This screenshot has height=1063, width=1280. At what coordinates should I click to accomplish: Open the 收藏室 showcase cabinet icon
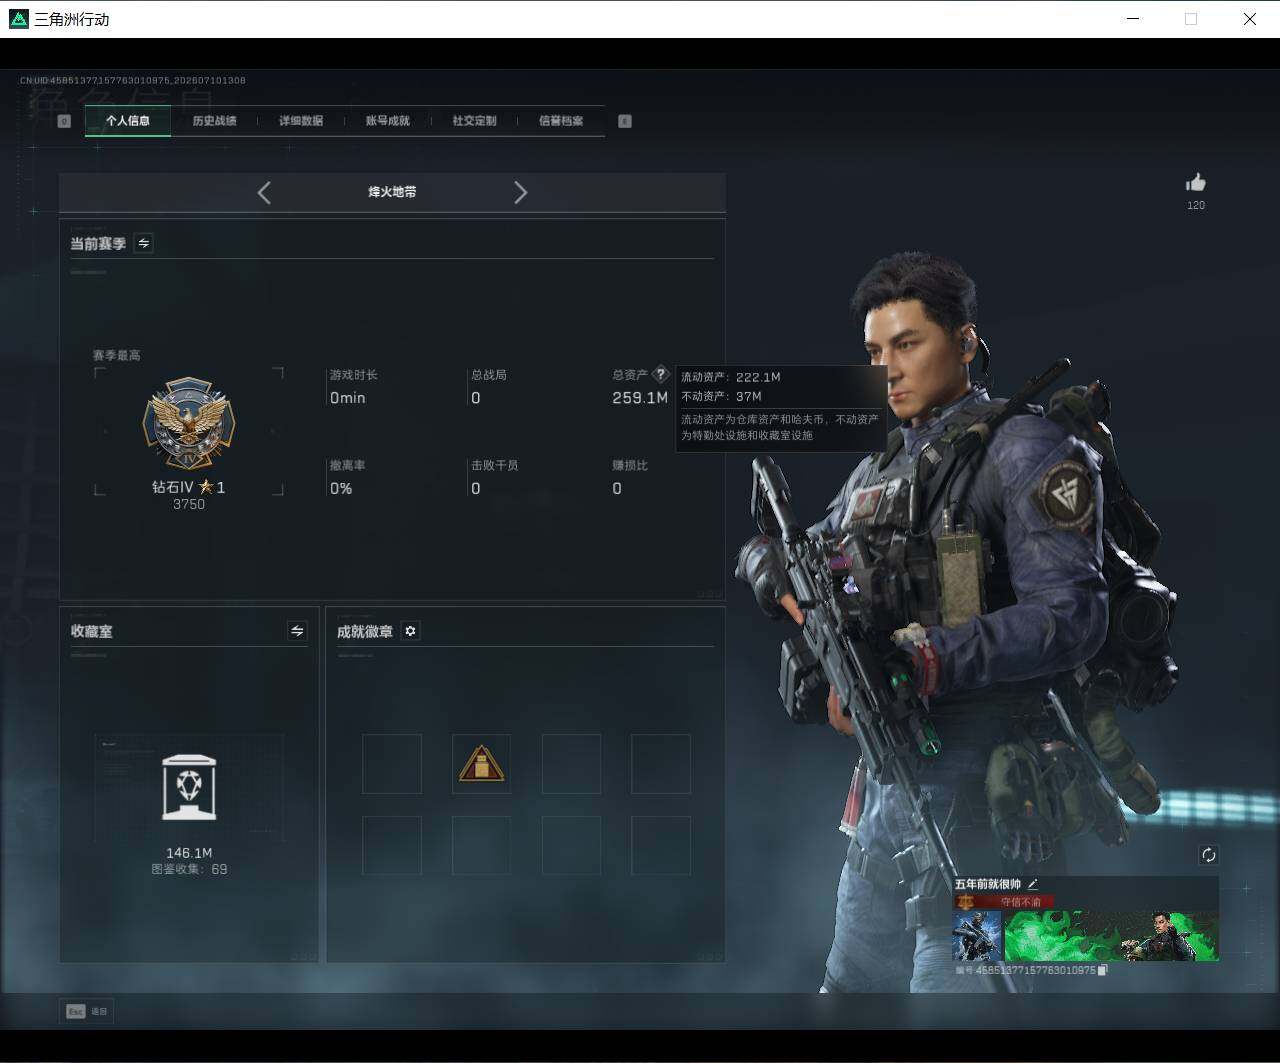(x=188, y=787)
